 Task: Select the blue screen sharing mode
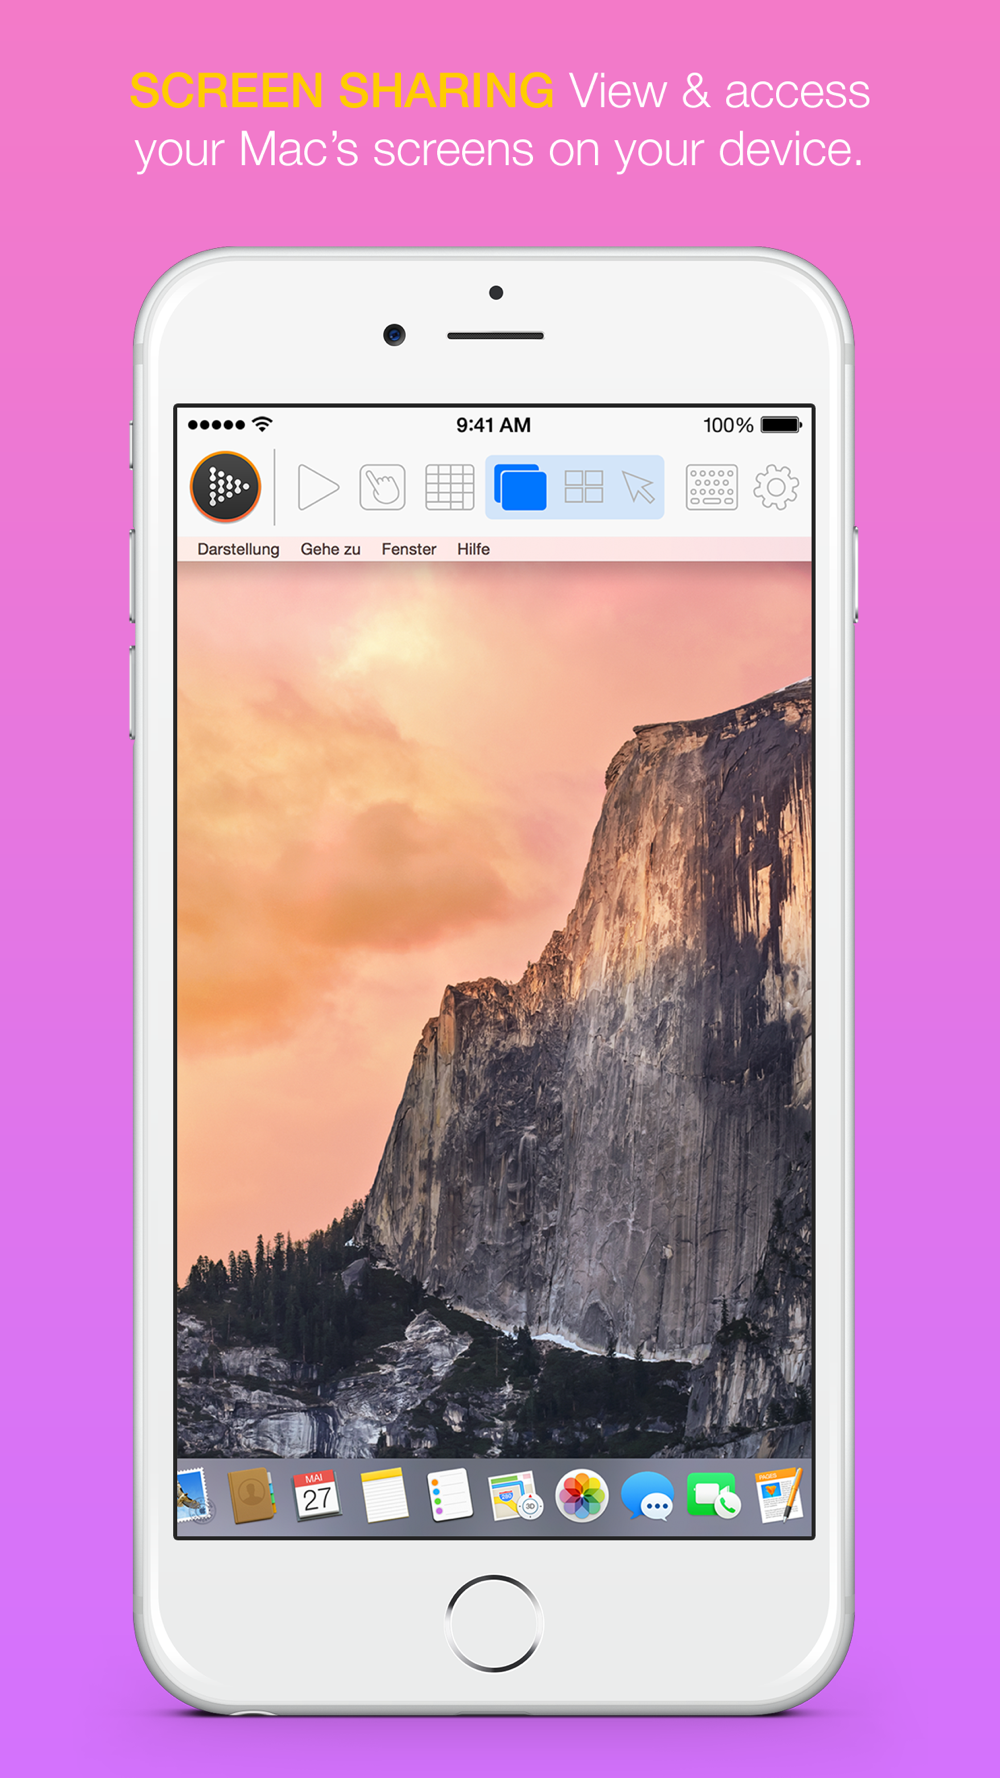520,488
